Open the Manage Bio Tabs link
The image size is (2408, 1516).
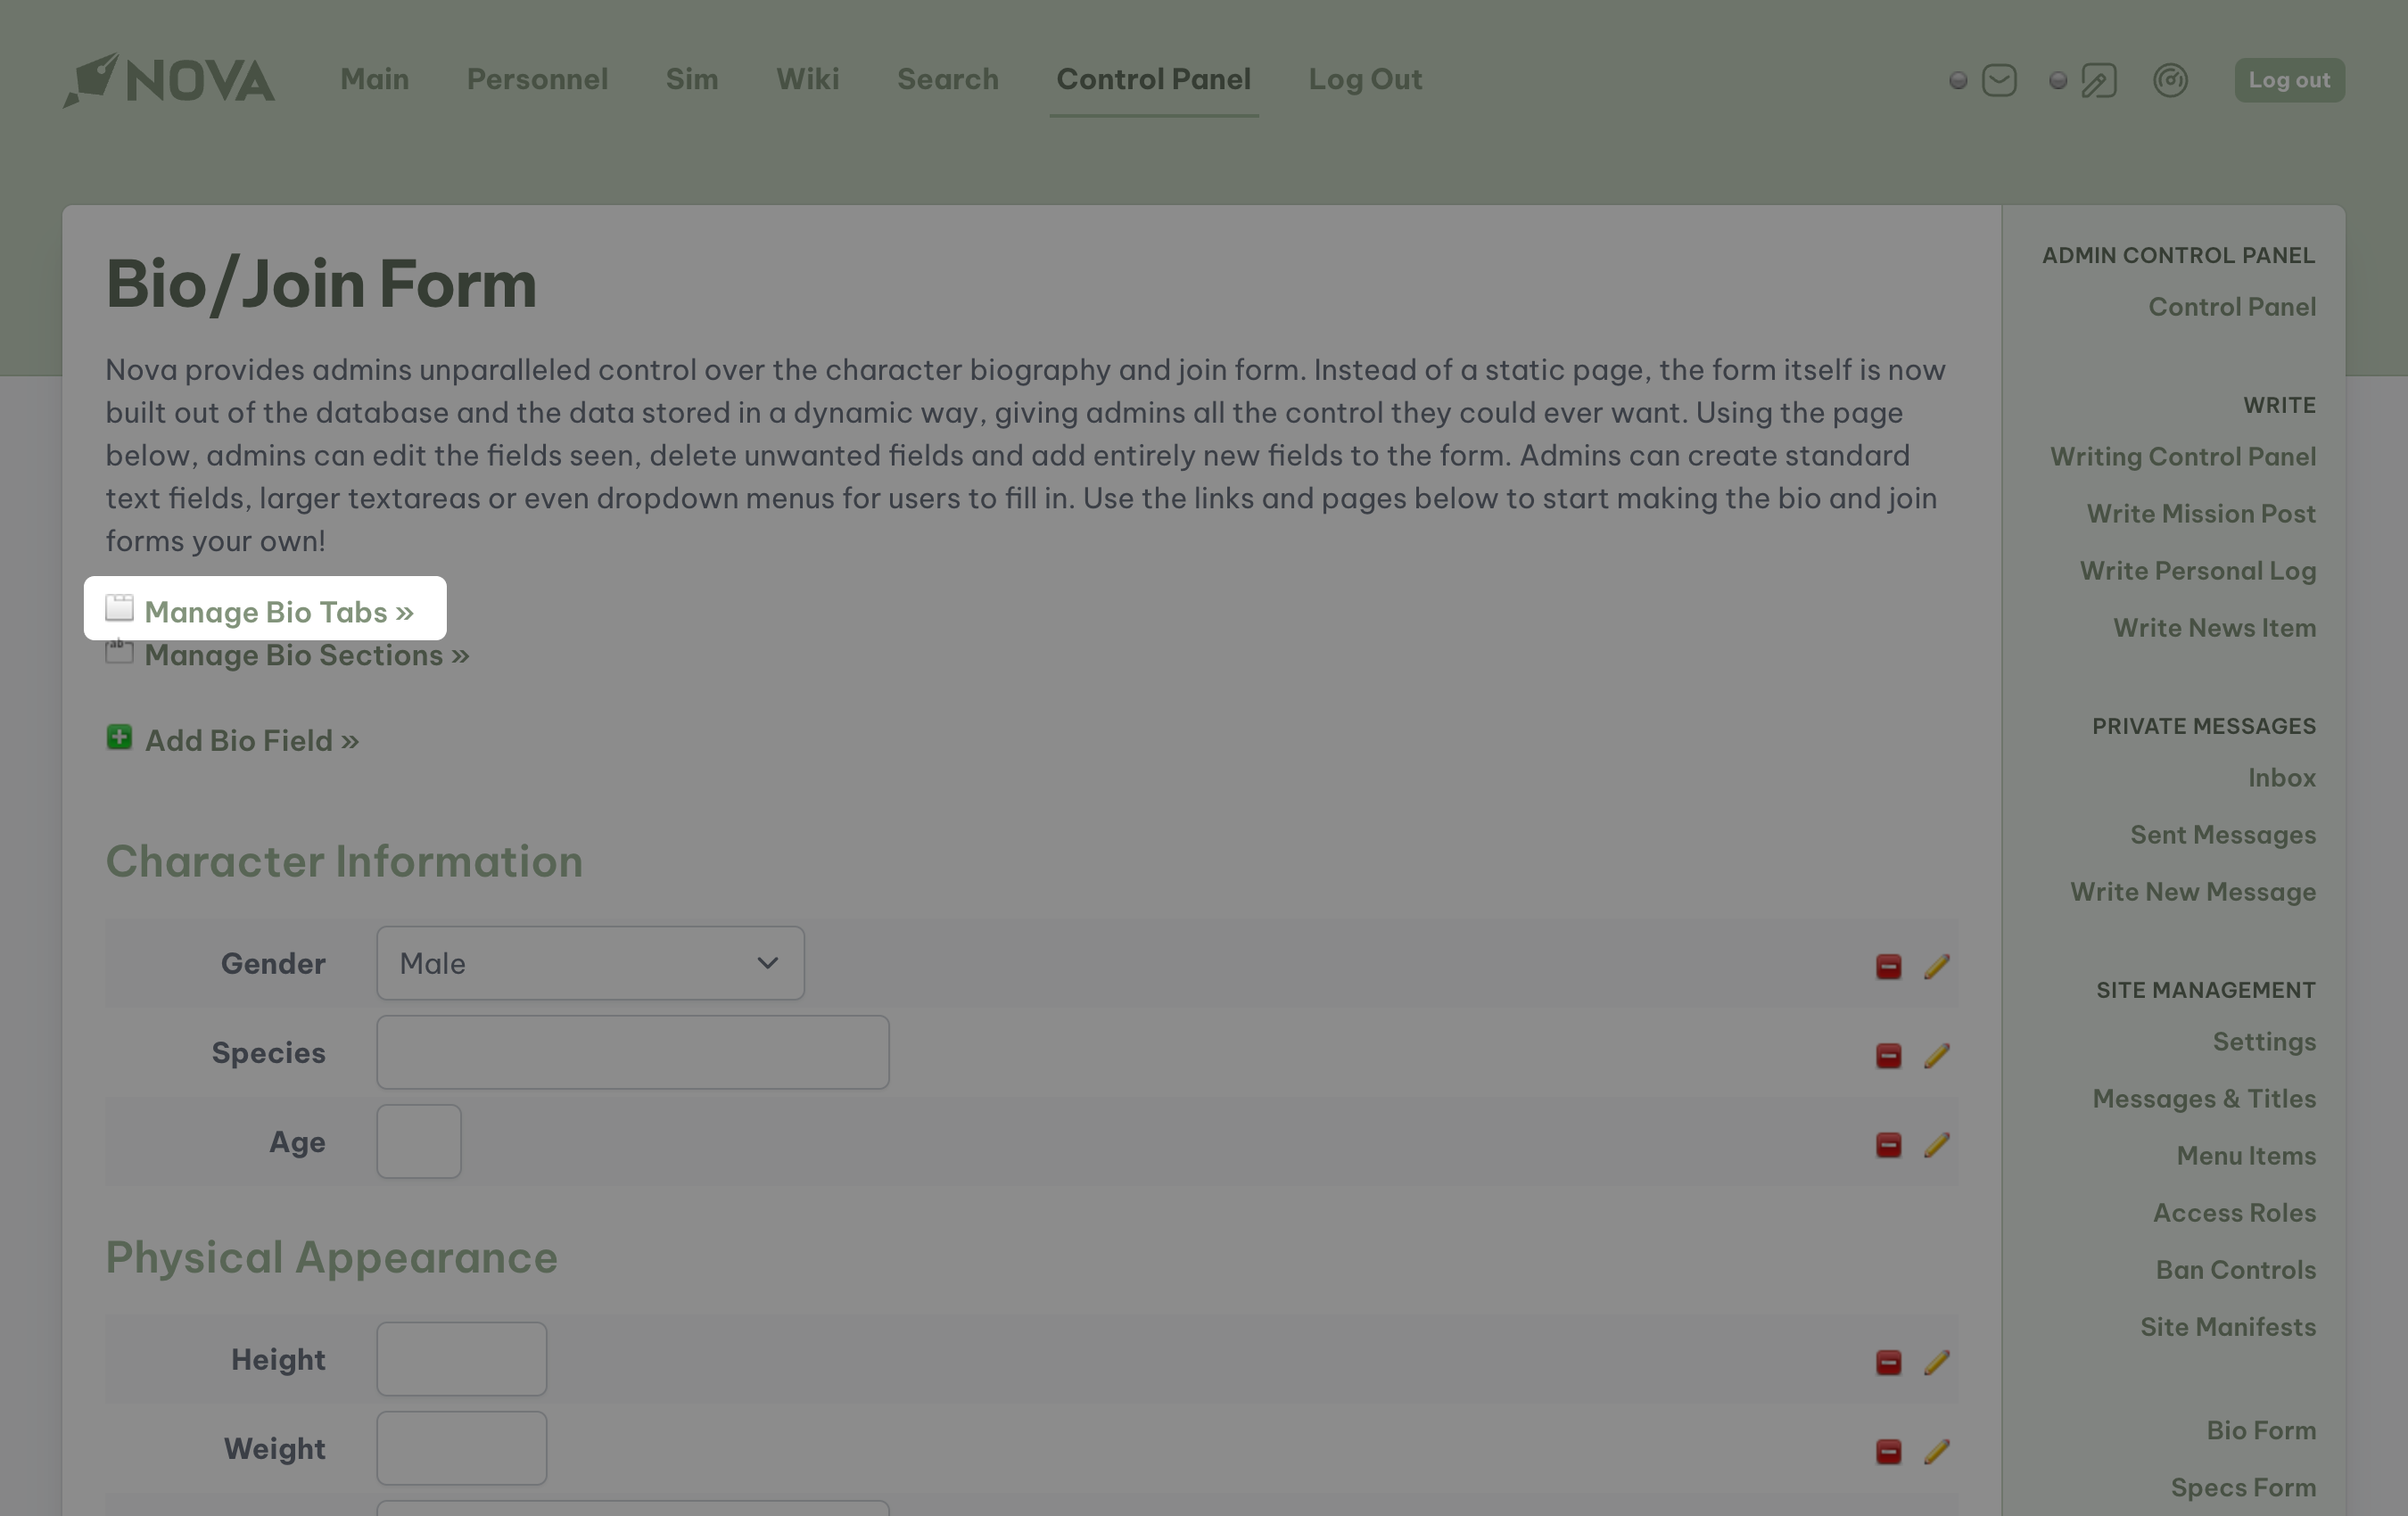pyautogui.click(x=279, y=612)
